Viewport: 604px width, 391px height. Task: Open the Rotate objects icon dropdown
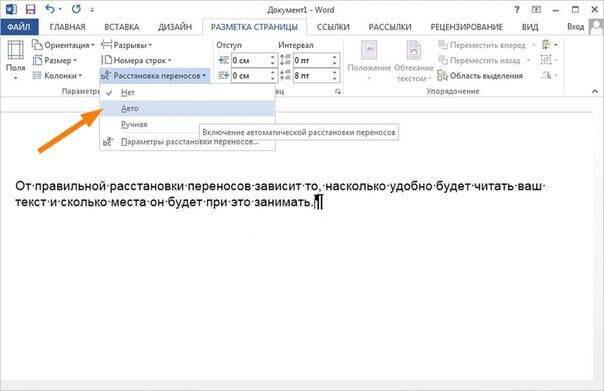[x=549, y=75]
